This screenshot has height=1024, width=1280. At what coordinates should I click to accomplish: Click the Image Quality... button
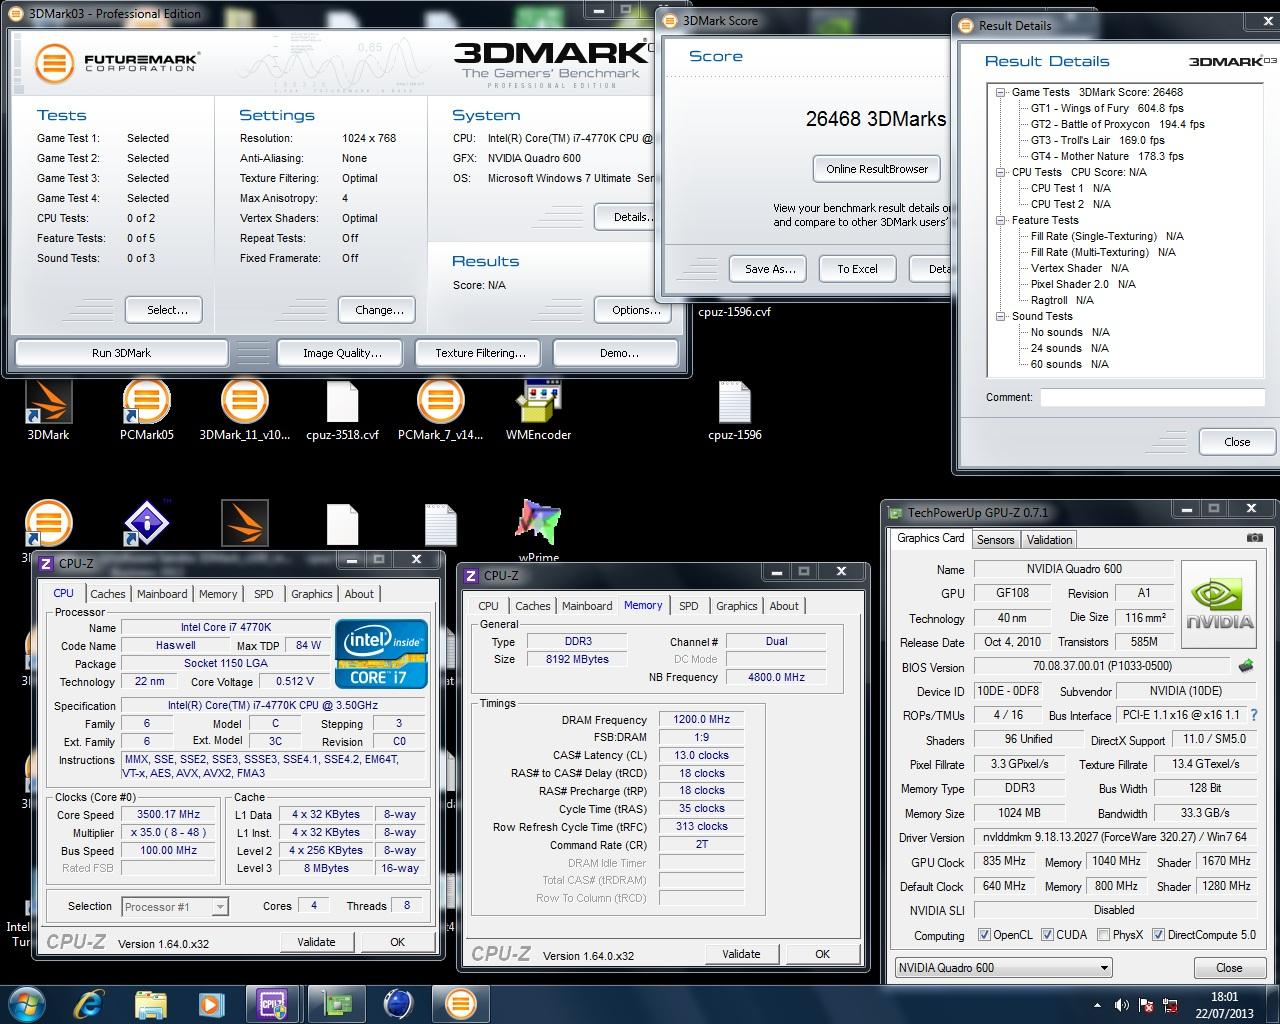point(342,353)
